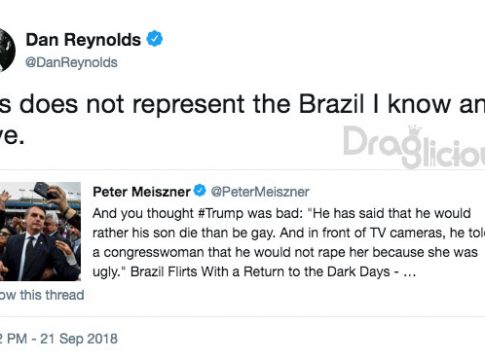
Task: Click Peter Meiszner's verified badge
Action: coord(200,191)
